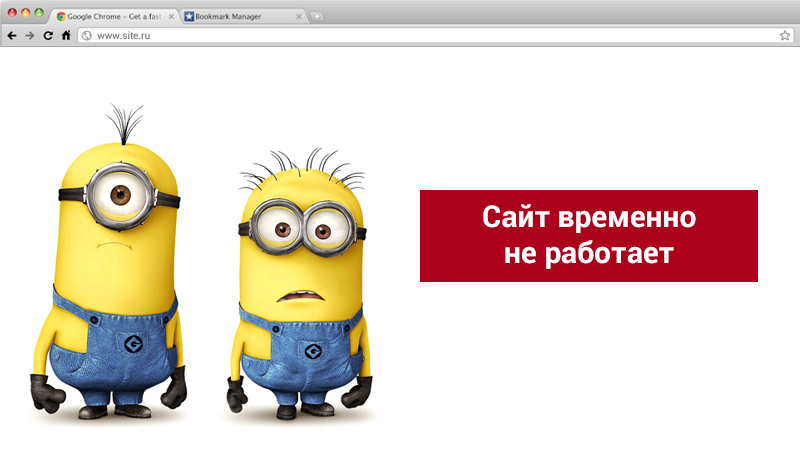Screen dimensions: 800x450
Task: Maximize the window with the green button
Action: click(39, 13)
